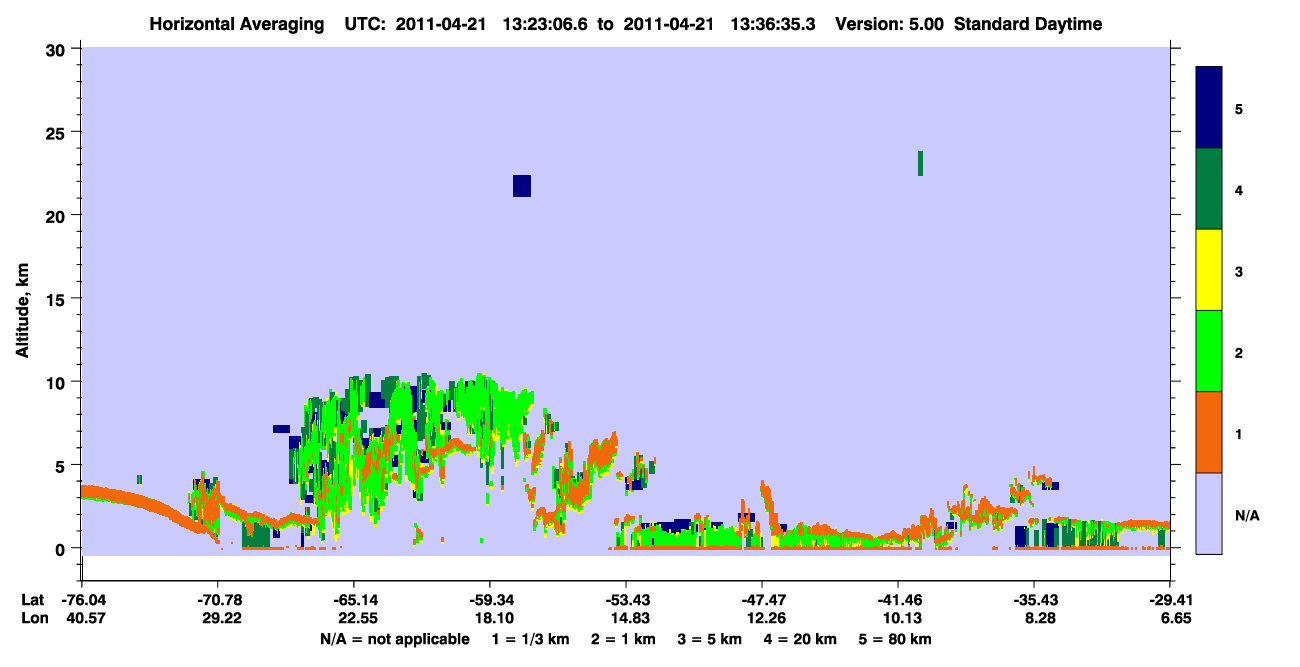Click latitude value -53.43
This screenshot has width=1300, height=667.
626,600
